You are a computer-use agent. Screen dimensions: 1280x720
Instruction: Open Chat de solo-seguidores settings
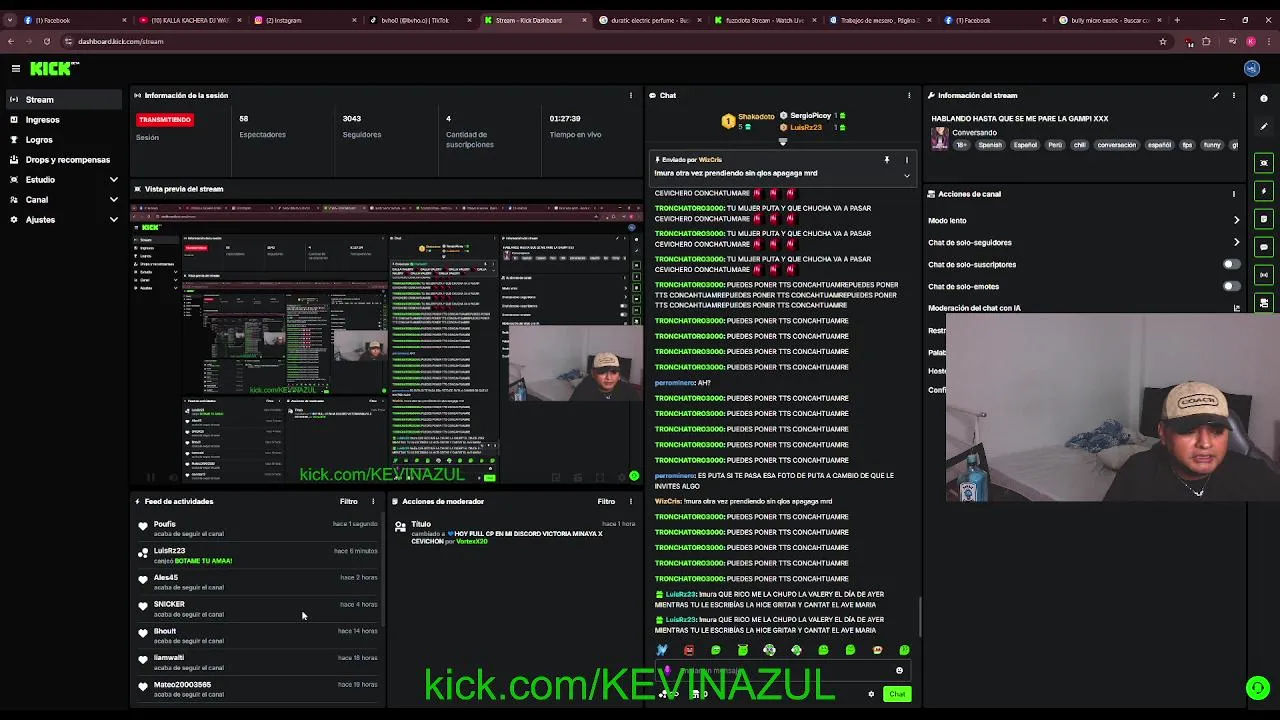1236,242
